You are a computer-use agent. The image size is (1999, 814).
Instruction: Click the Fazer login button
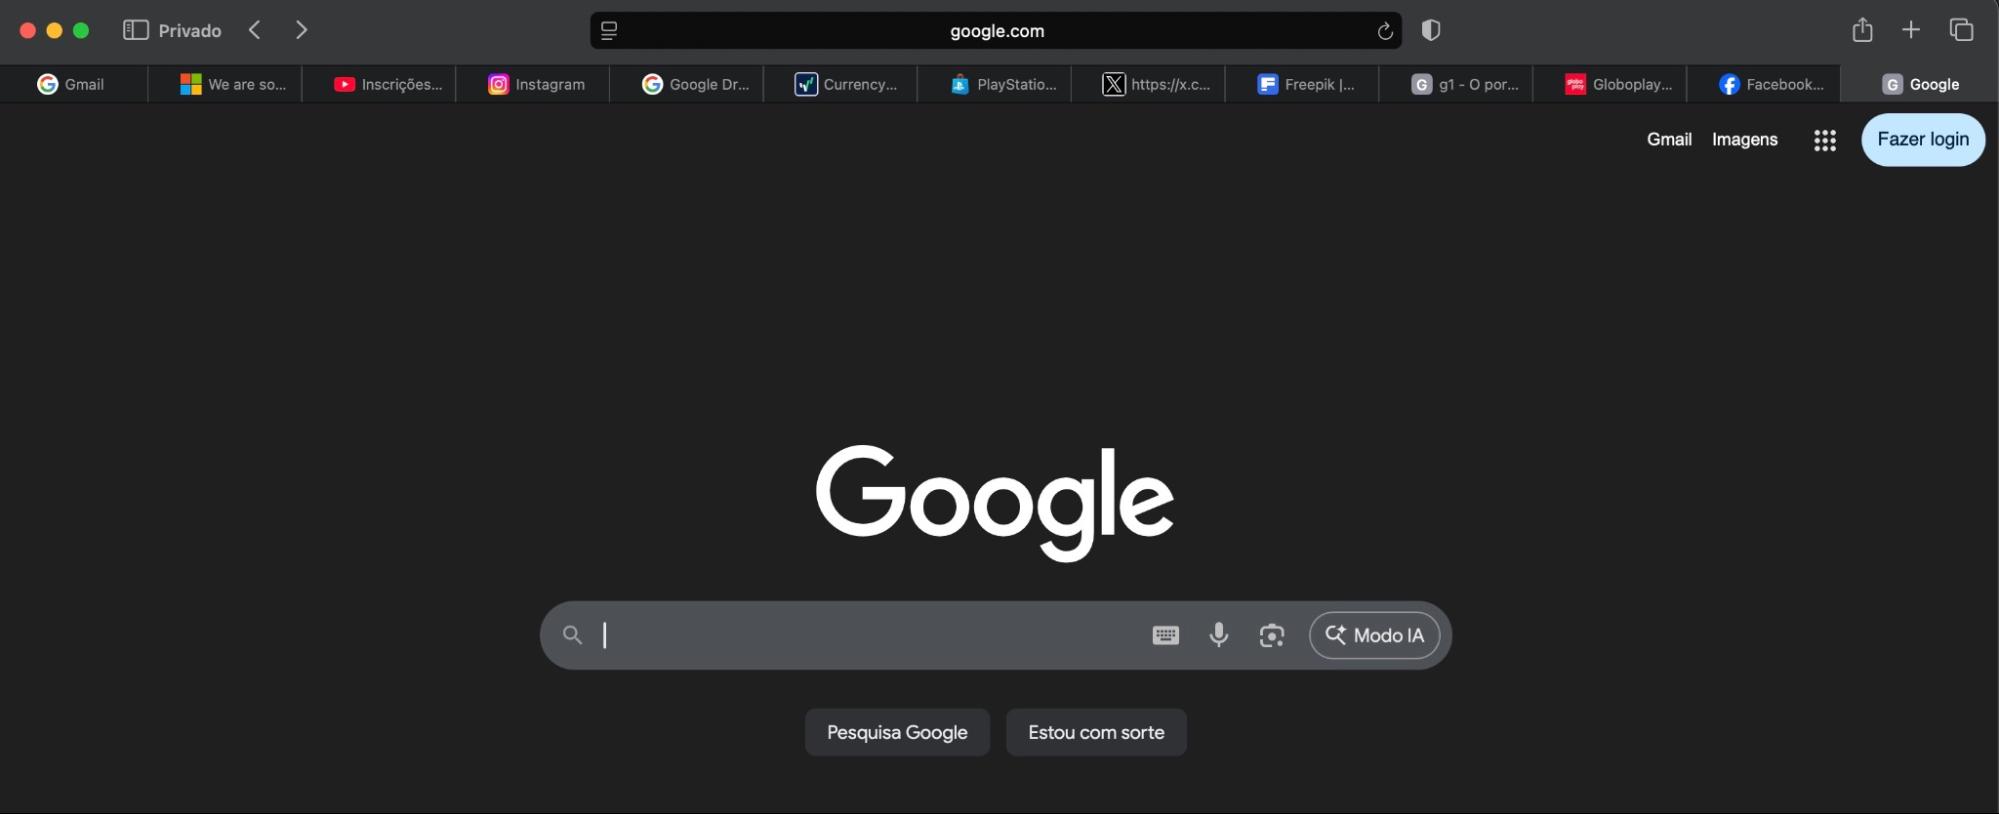pyautogui.click(x=1922, y=140)
